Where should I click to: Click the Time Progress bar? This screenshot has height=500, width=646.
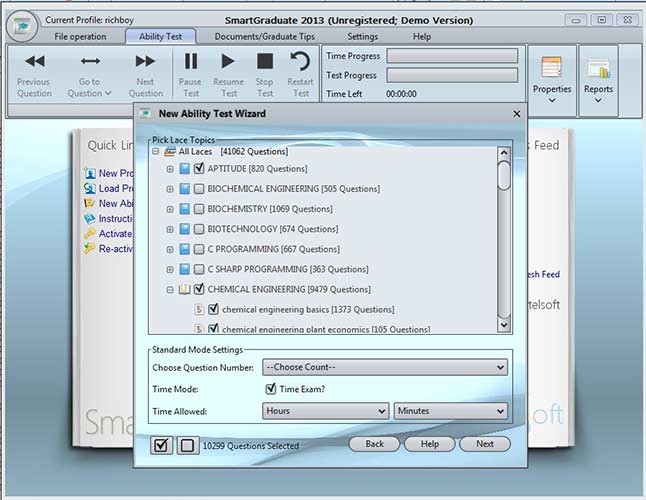(x=452, y=56)
